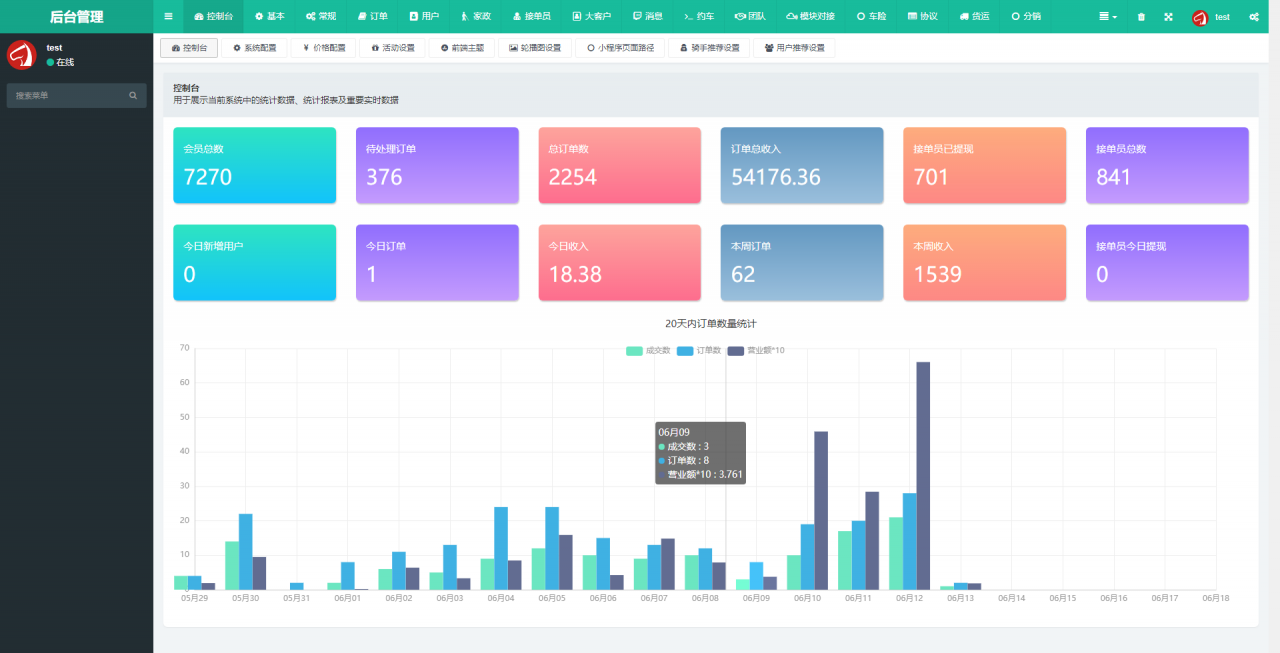
Task: Toggle the 营业额*10 legend entry
Action: click(756, 351)
